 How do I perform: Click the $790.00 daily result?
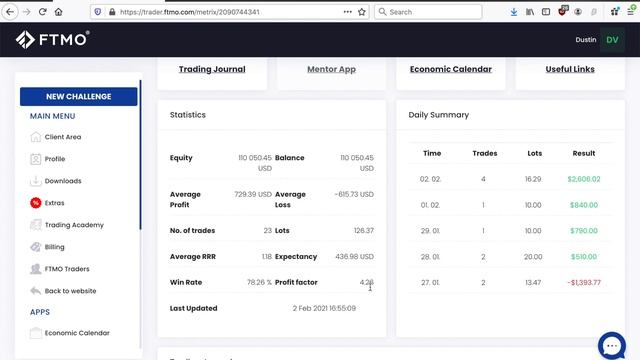tap(584, 231)
